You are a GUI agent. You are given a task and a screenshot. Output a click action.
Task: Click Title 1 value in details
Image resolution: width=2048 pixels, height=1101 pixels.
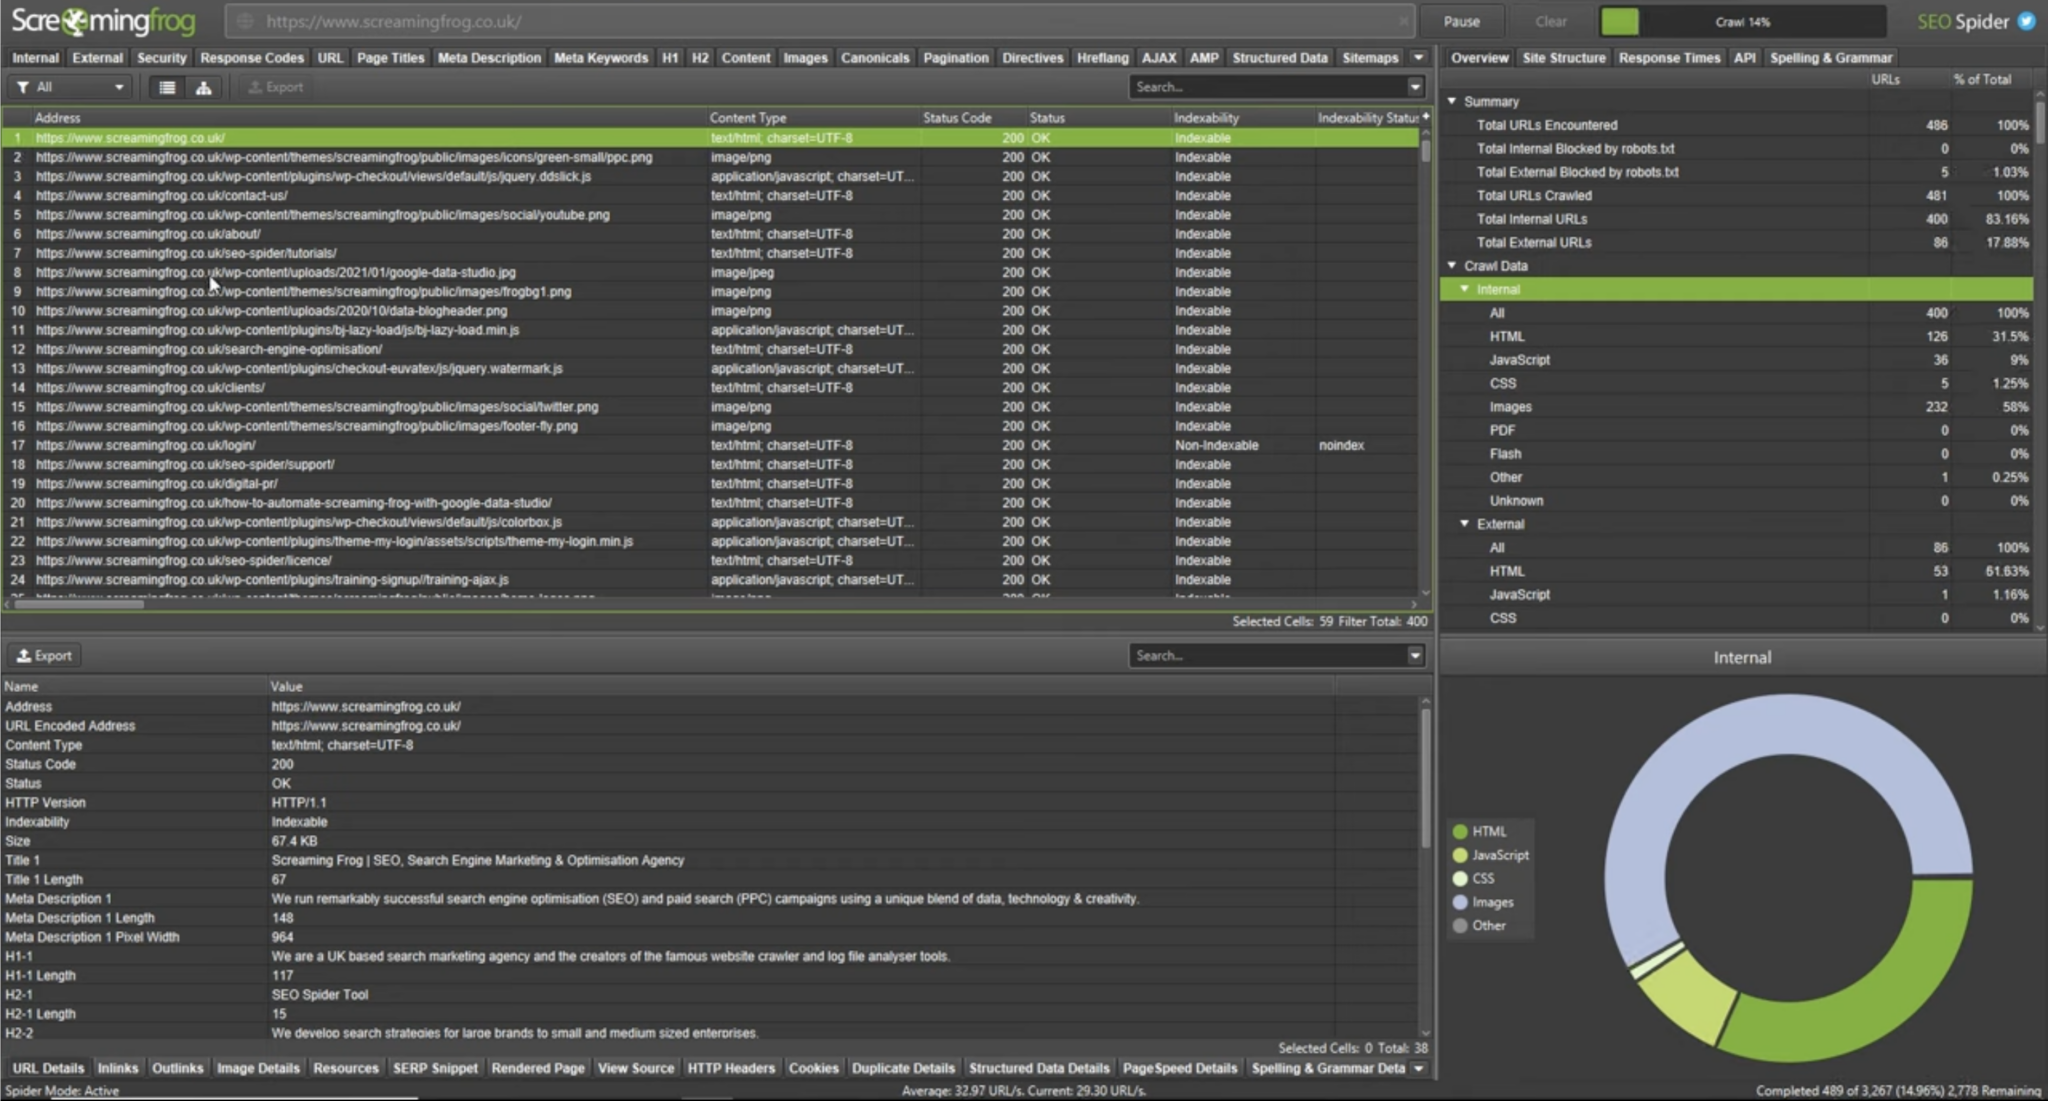[x=478, y=861]
